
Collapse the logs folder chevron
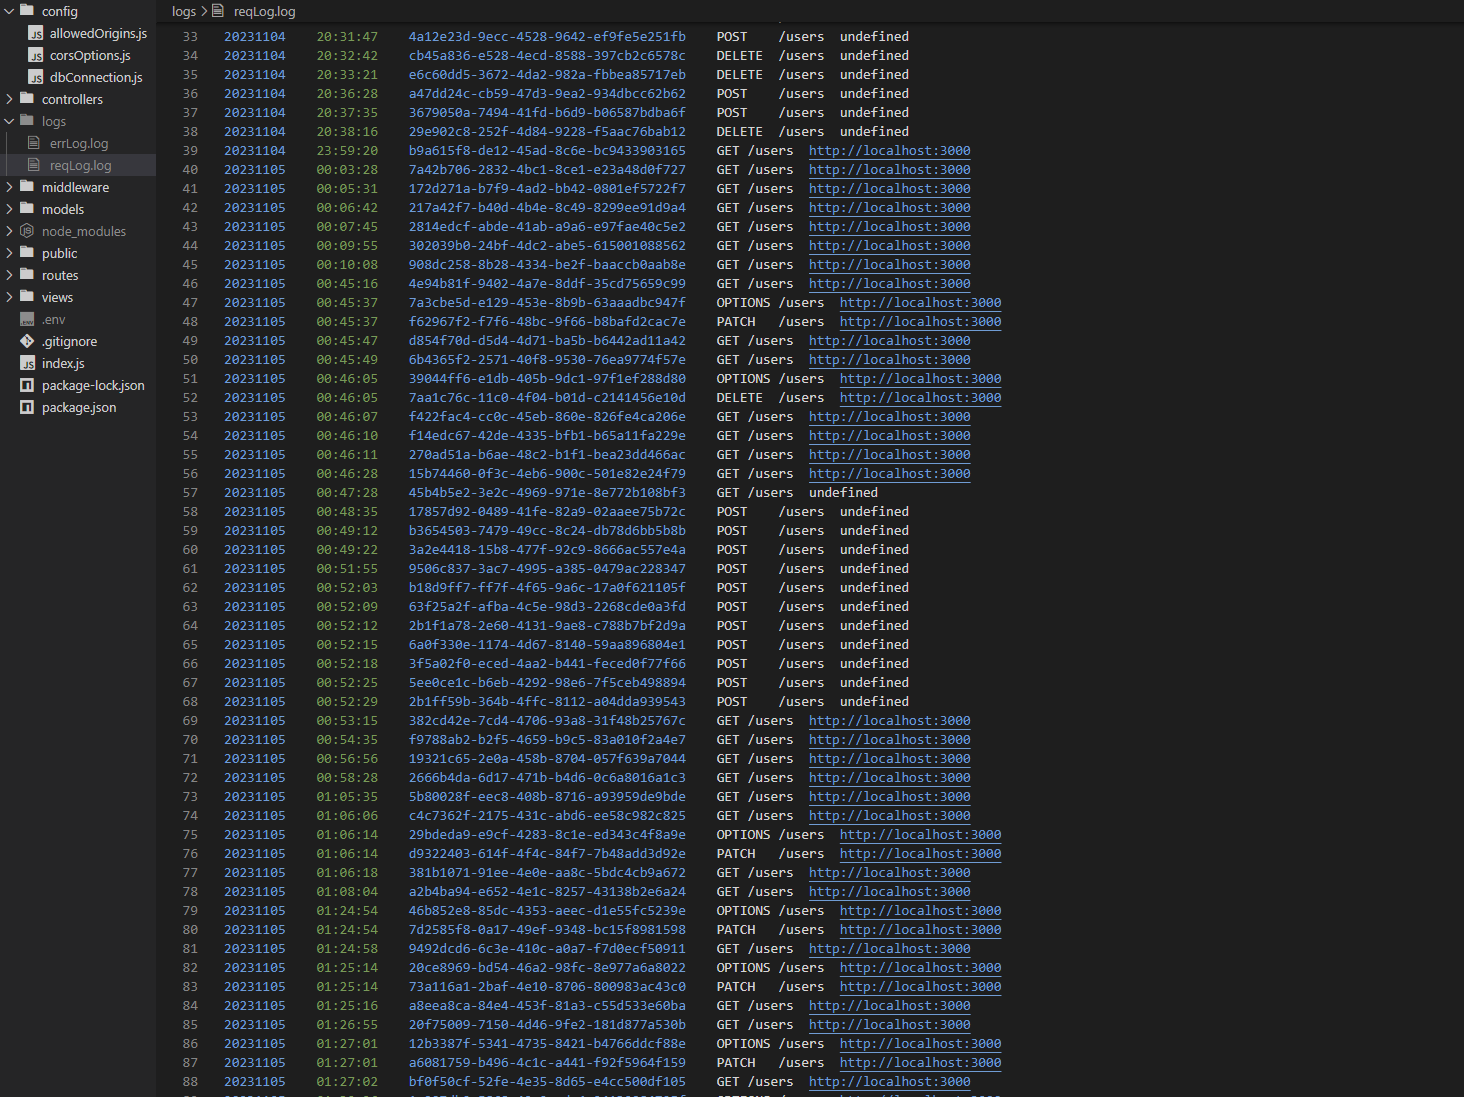click(9, 121)
